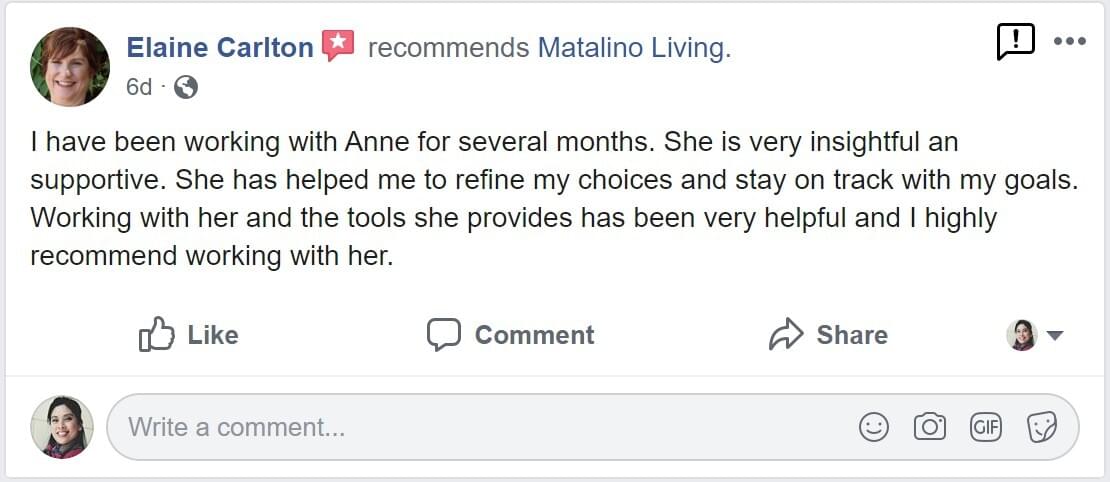The image size is (1110, 482).
Task: Click the red recommendation star badge
Action: pos(338,46)
